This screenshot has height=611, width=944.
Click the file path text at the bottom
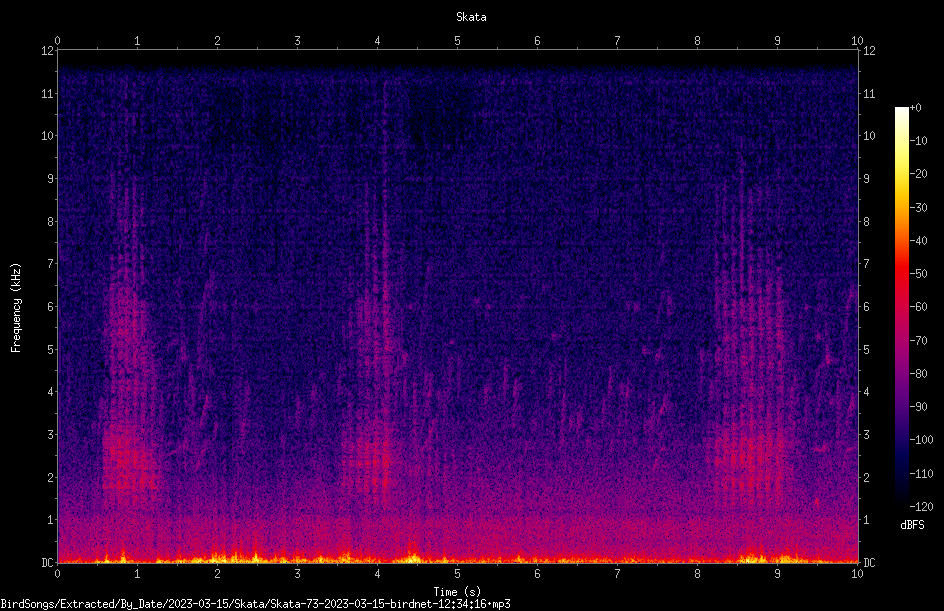point(255,604)
